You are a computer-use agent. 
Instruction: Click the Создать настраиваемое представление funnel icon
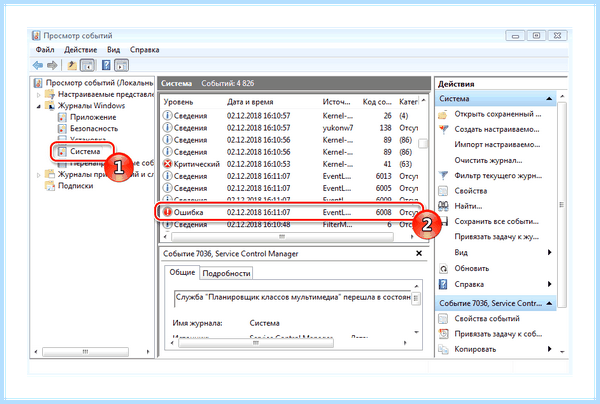(443, 130)
